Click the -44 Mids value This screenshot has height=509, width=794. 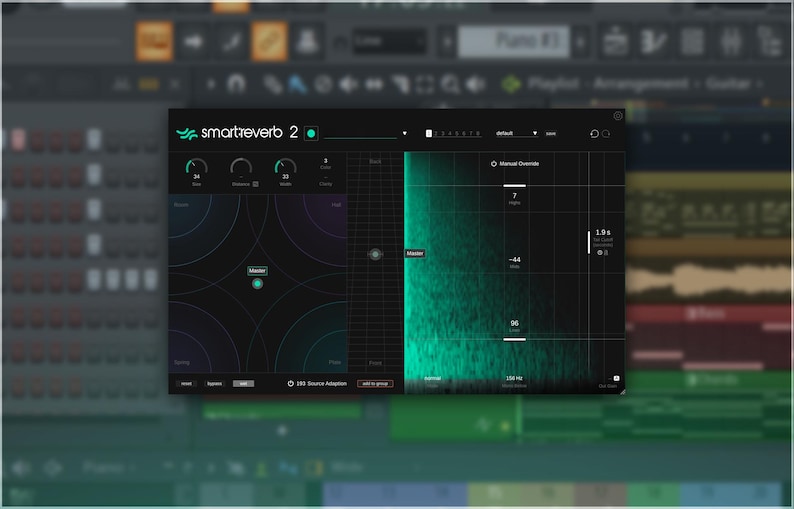[514, 260]
